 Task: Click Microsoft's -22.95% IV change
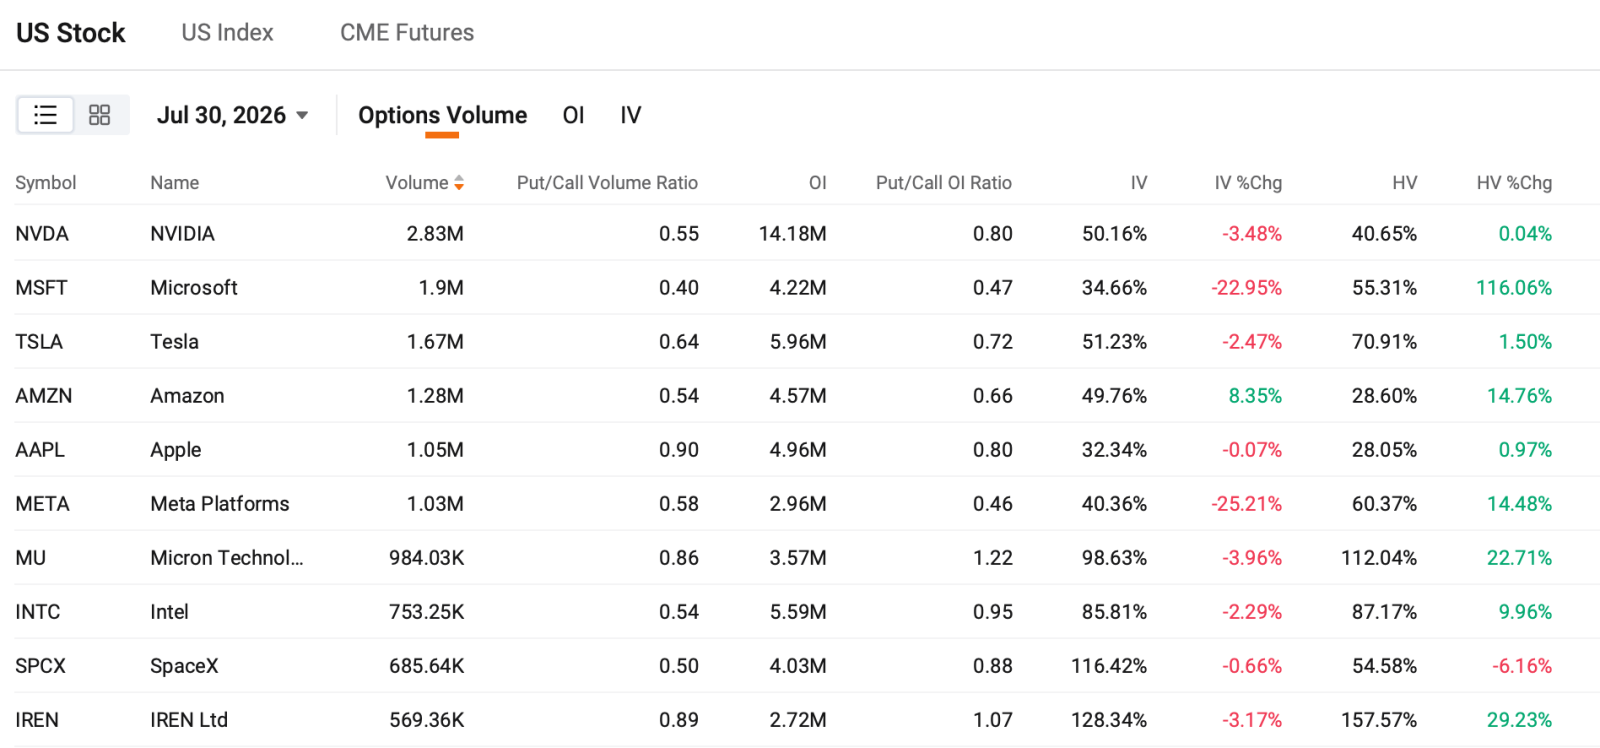click(1246, 288)
